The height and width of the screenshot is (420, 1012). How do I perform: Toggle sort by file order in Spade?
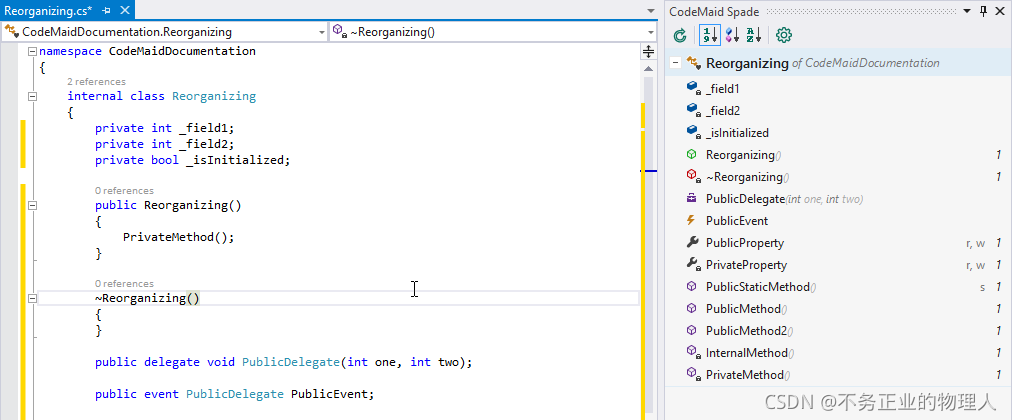point(710,35)
